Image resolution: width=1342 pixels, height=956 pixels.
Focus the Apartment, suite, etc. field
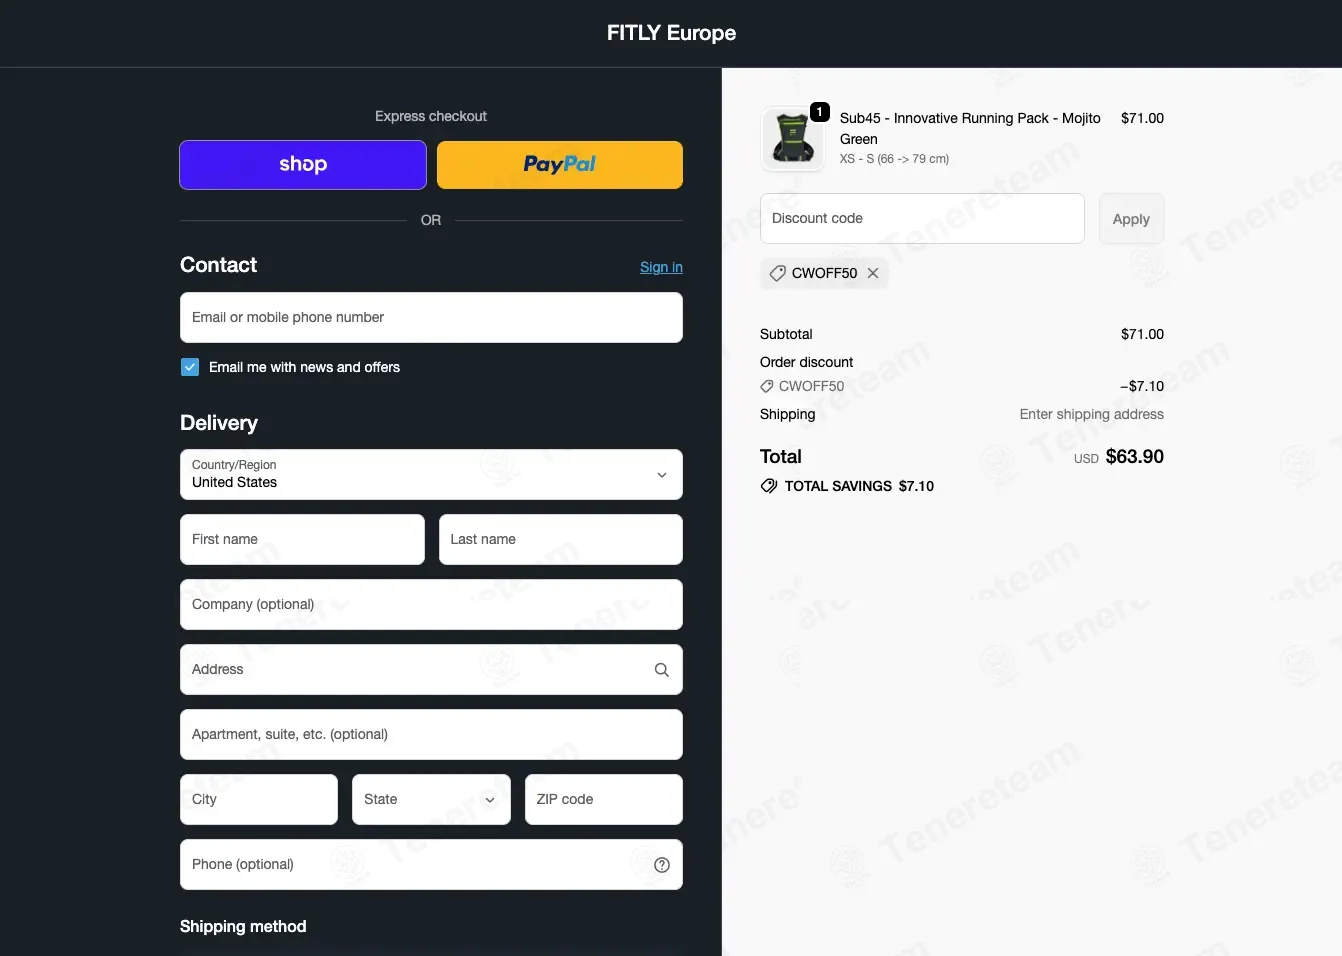(x=431, y=734)
